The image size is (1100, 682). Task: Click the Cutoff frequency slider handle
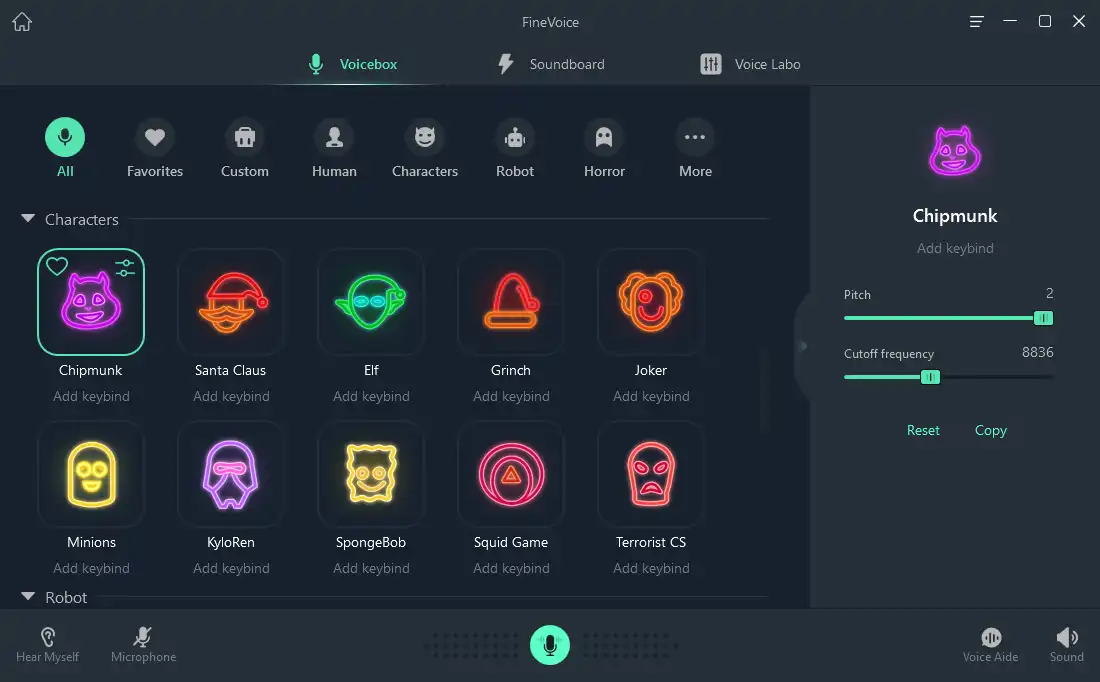tap(930, 377)
